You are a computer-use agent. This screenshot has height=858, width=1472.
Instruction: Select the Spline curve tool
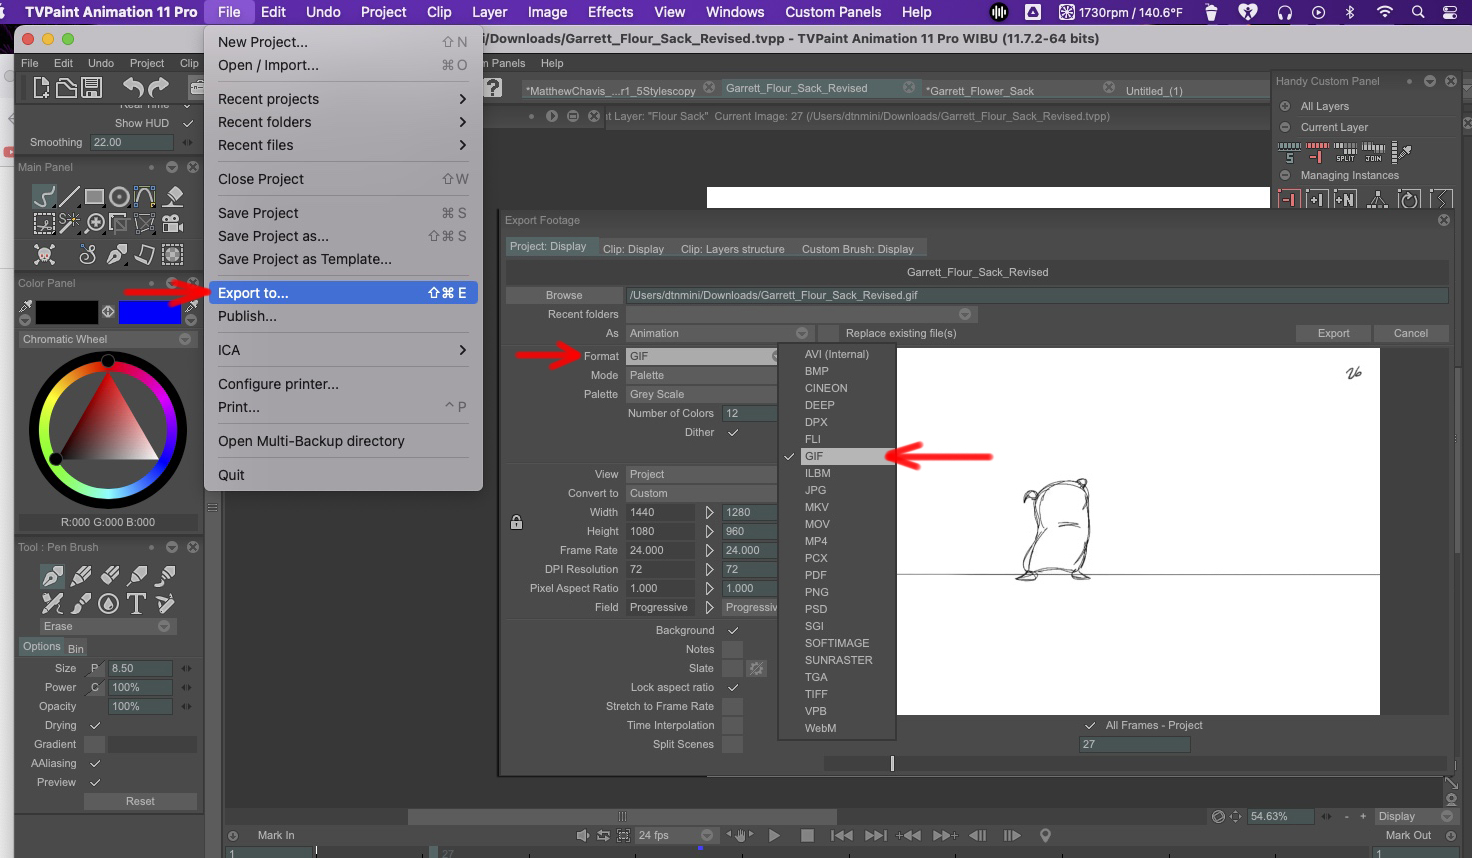click(x=145, y=196)
